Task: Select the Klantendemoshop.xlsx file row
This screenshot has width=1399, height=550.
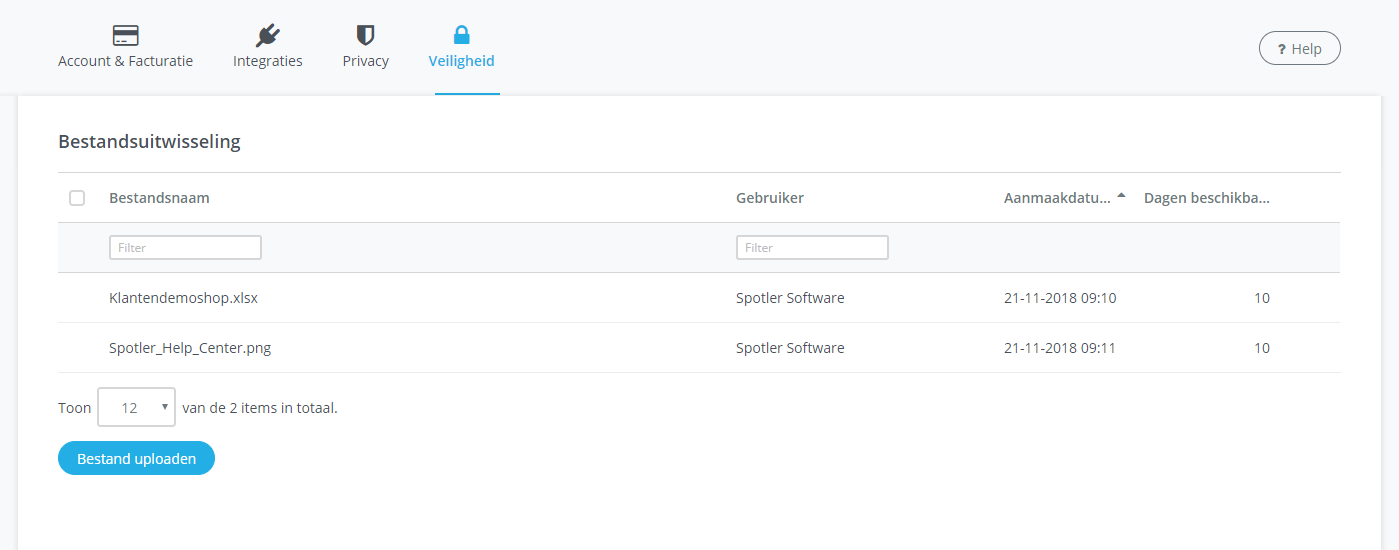Action: coord(183,298)
